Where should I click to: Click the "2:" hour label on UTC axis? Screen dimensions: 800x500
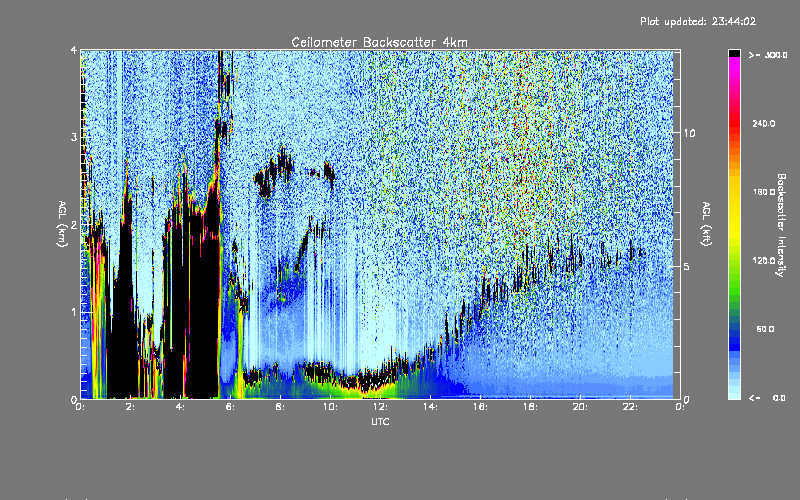point(130,407)
